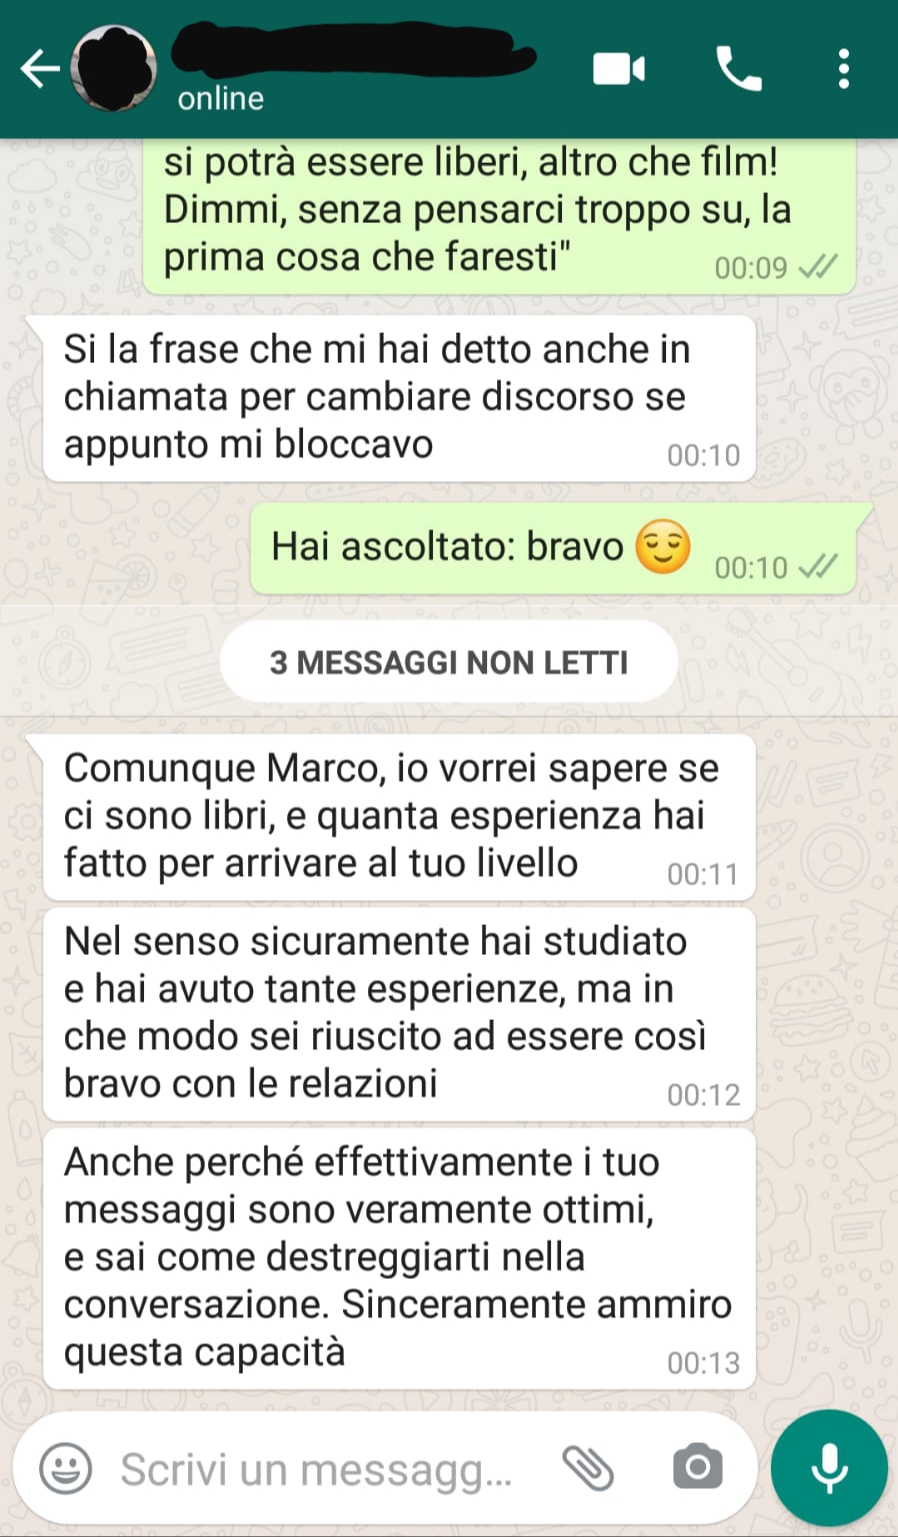Open contact info via the online status
This screenshot has width=898, height=1537.
point(221,98)
